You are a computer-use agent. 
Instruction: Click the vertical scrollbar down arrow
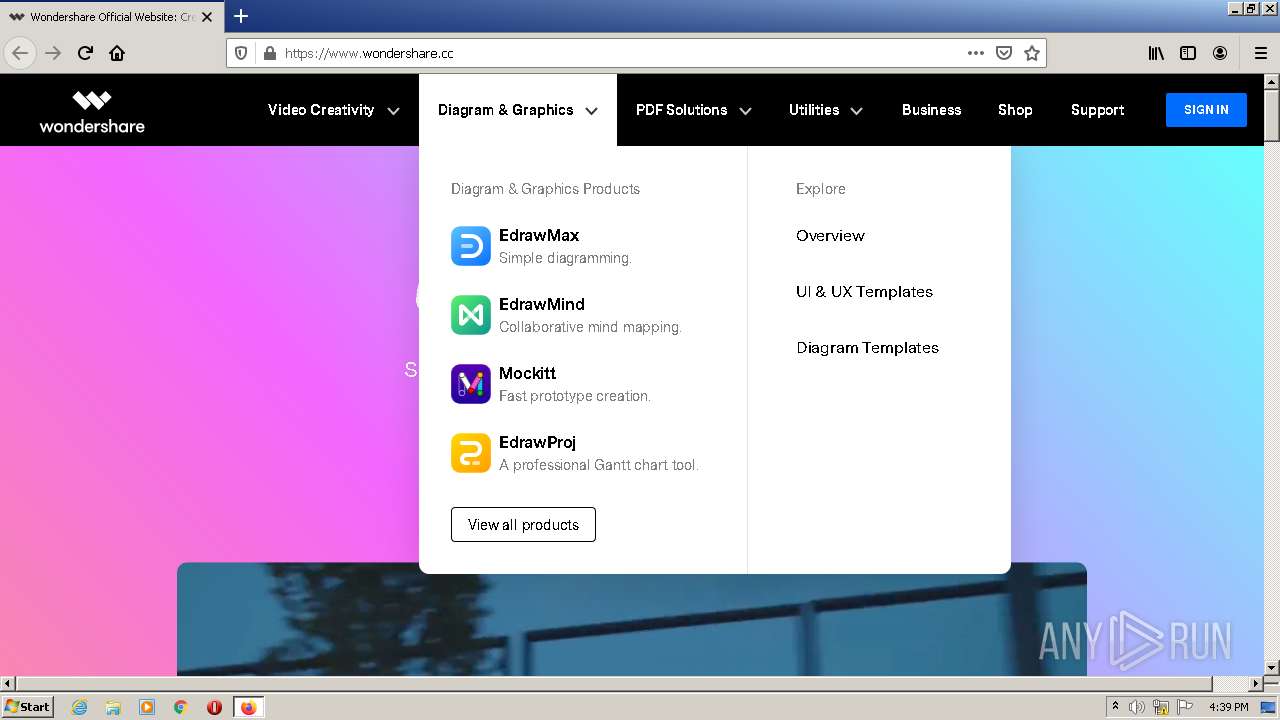(1272, 668)
